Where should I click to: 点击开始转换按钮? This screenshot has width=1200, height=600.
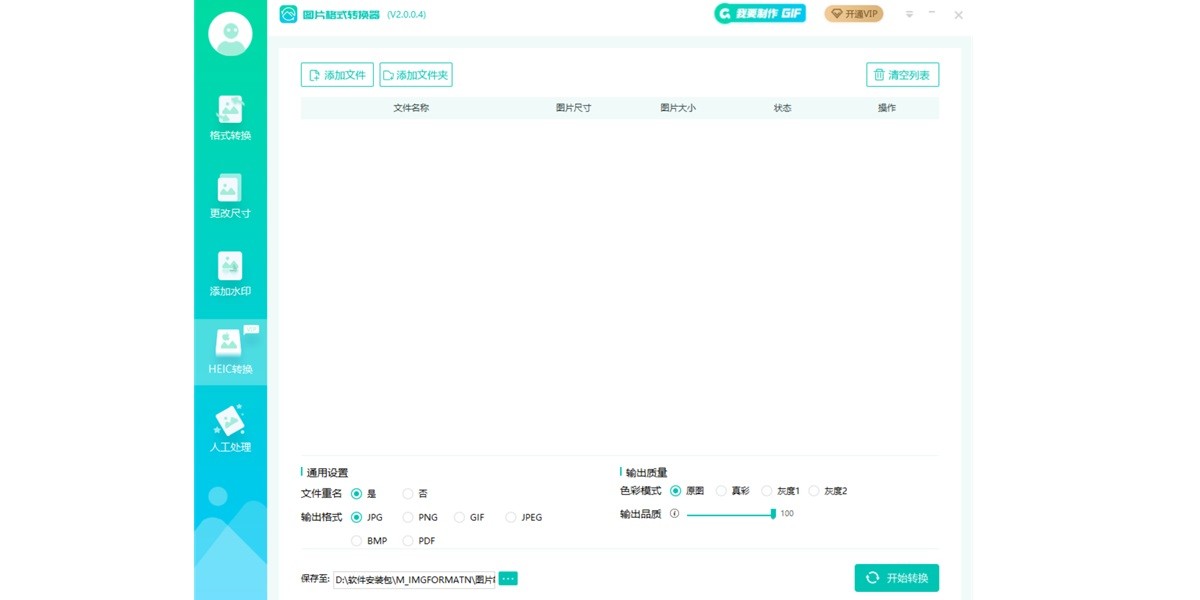(x=897, y=577)
